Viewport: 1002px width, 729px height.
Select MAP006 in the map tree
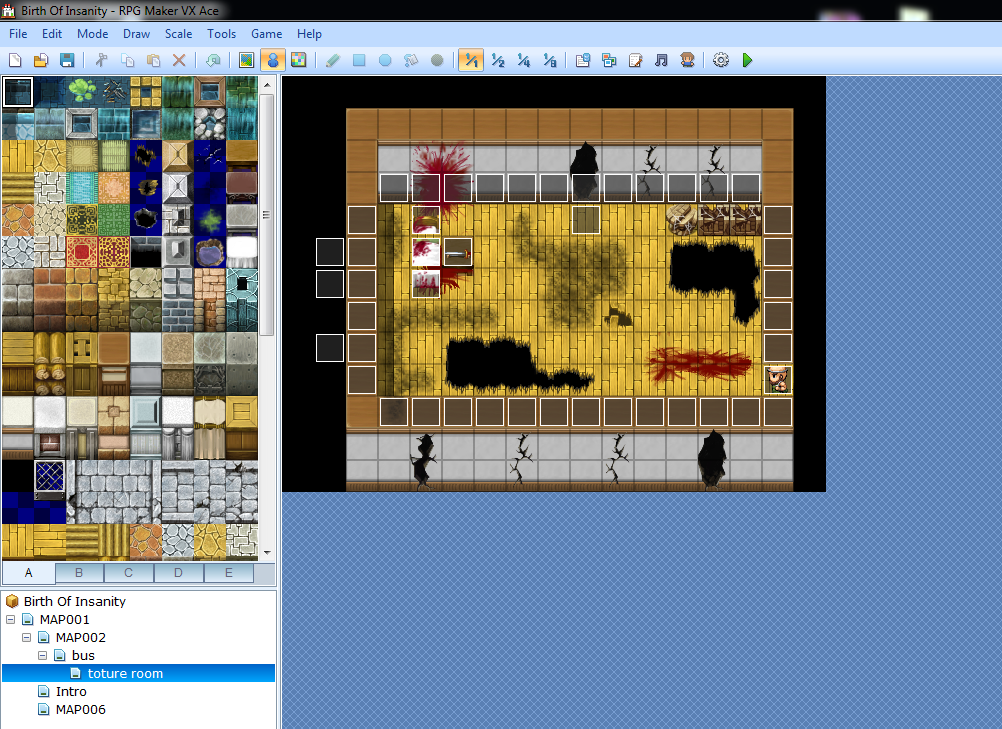81,709
